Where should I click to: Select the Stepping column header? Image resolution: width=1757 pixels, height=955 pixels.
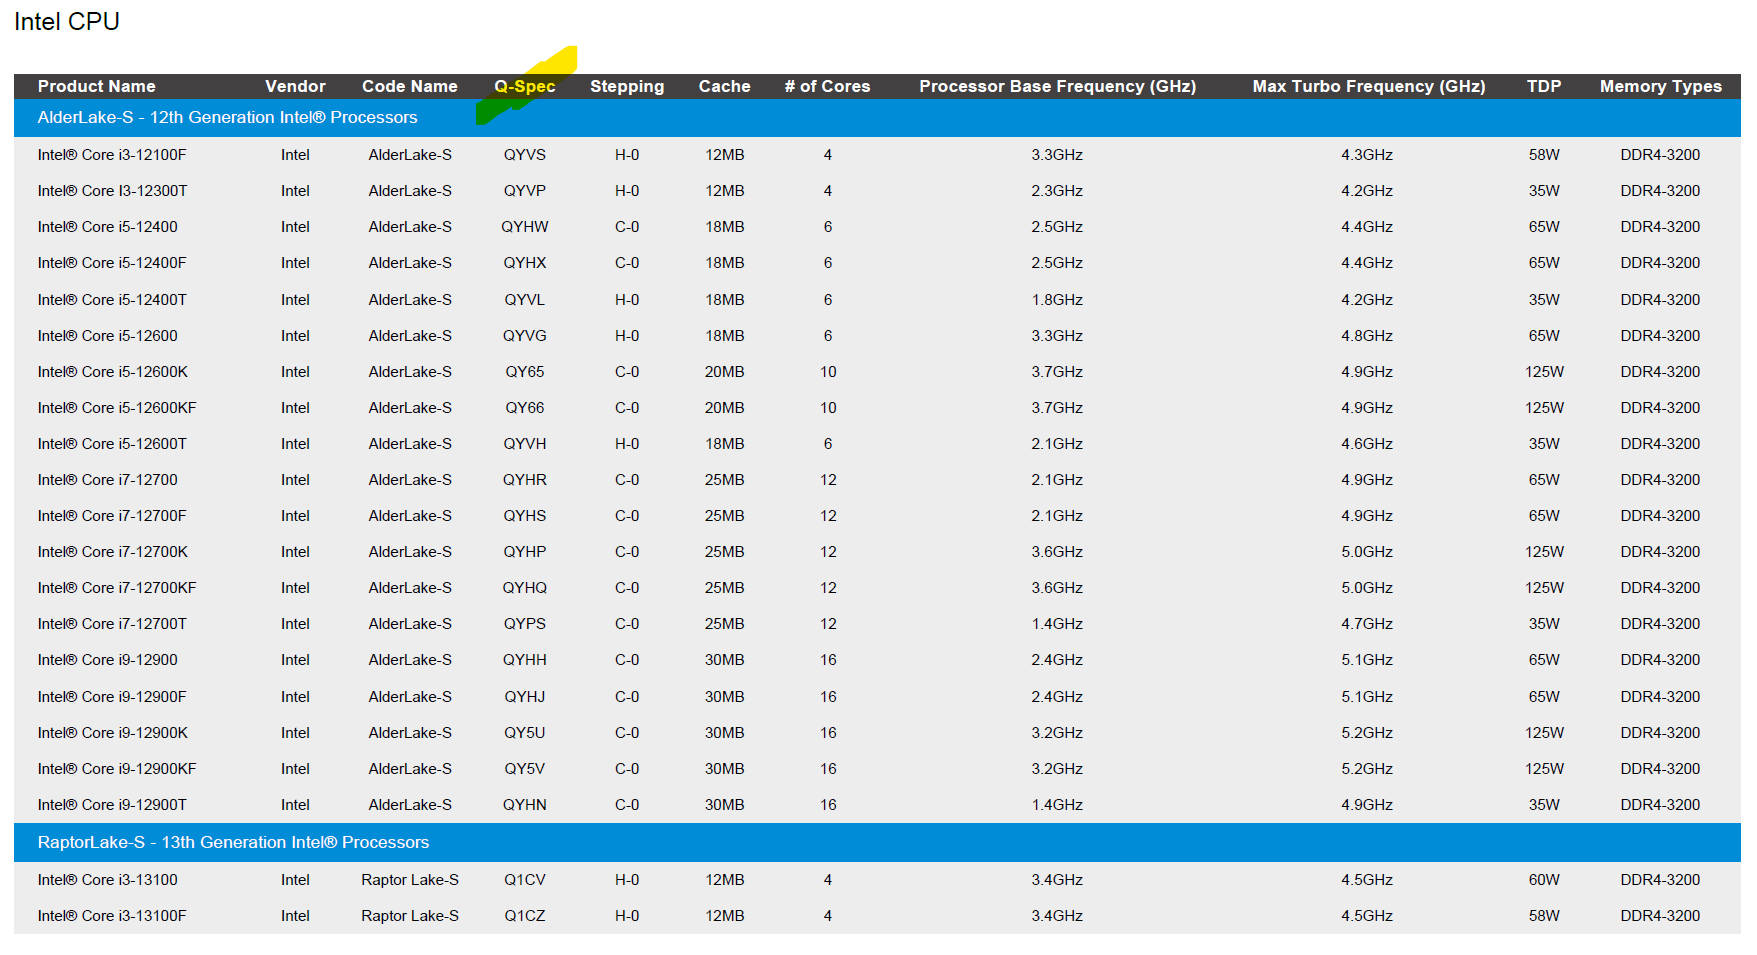[626, 86]
